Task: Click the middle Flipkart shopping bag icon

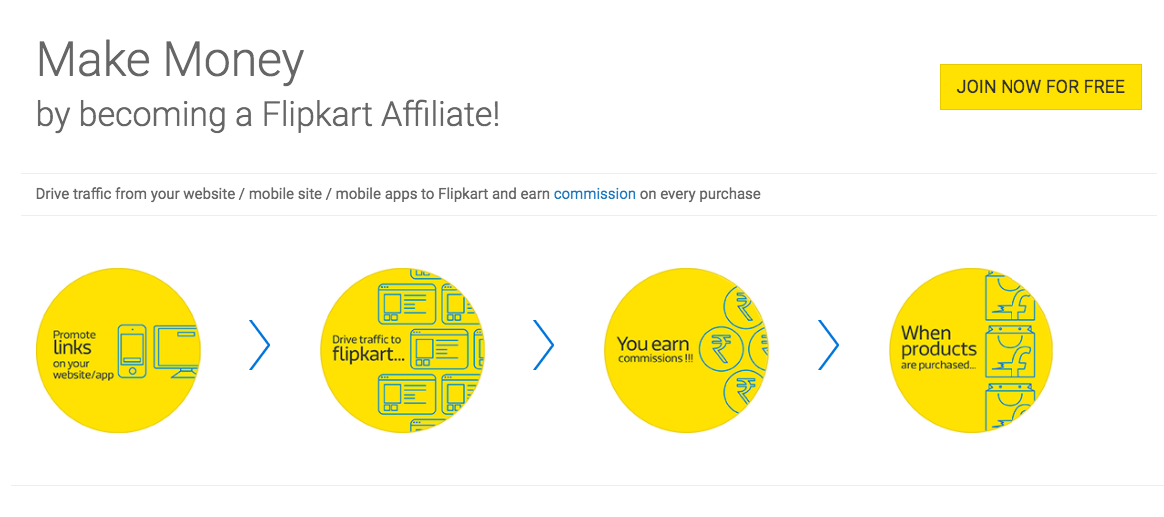Action: click(x=1009, y=351)
